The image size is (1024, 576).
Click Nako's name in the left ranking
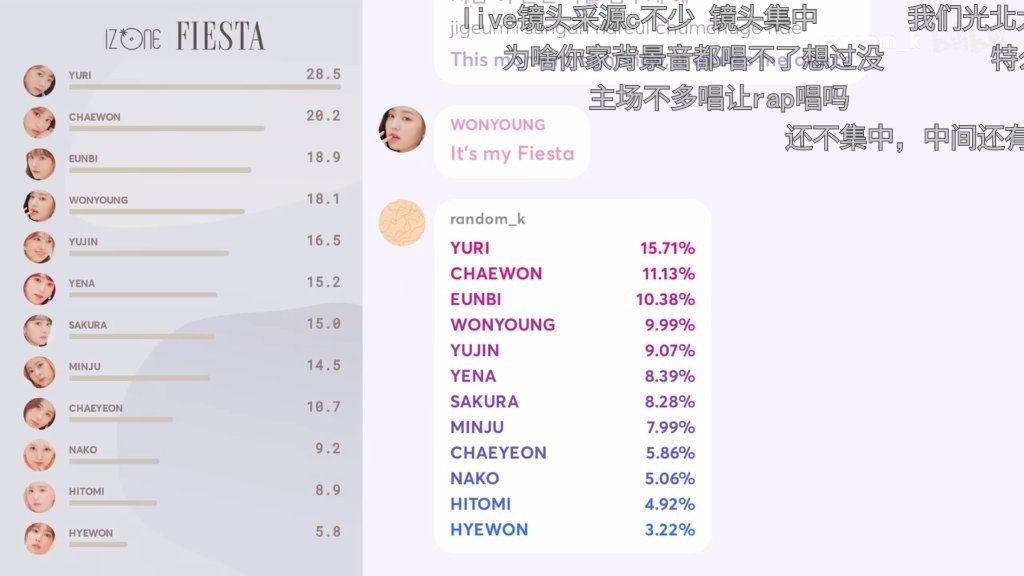83,450
